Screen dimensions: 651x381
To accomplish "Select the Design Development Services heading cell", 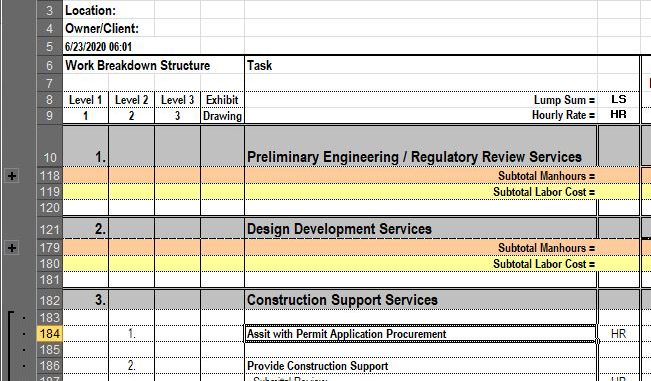I will pyautogui.click(x=421, y=229).
